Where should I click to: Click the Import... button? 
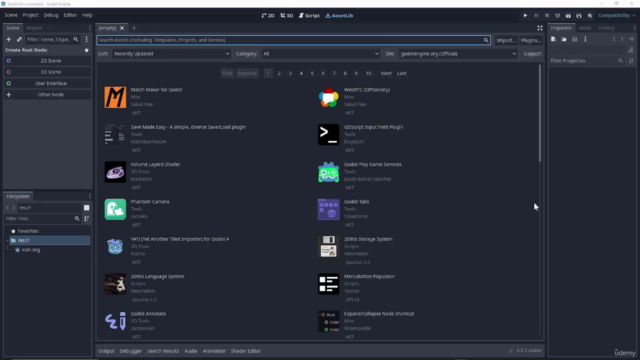[x=506, y=40]
